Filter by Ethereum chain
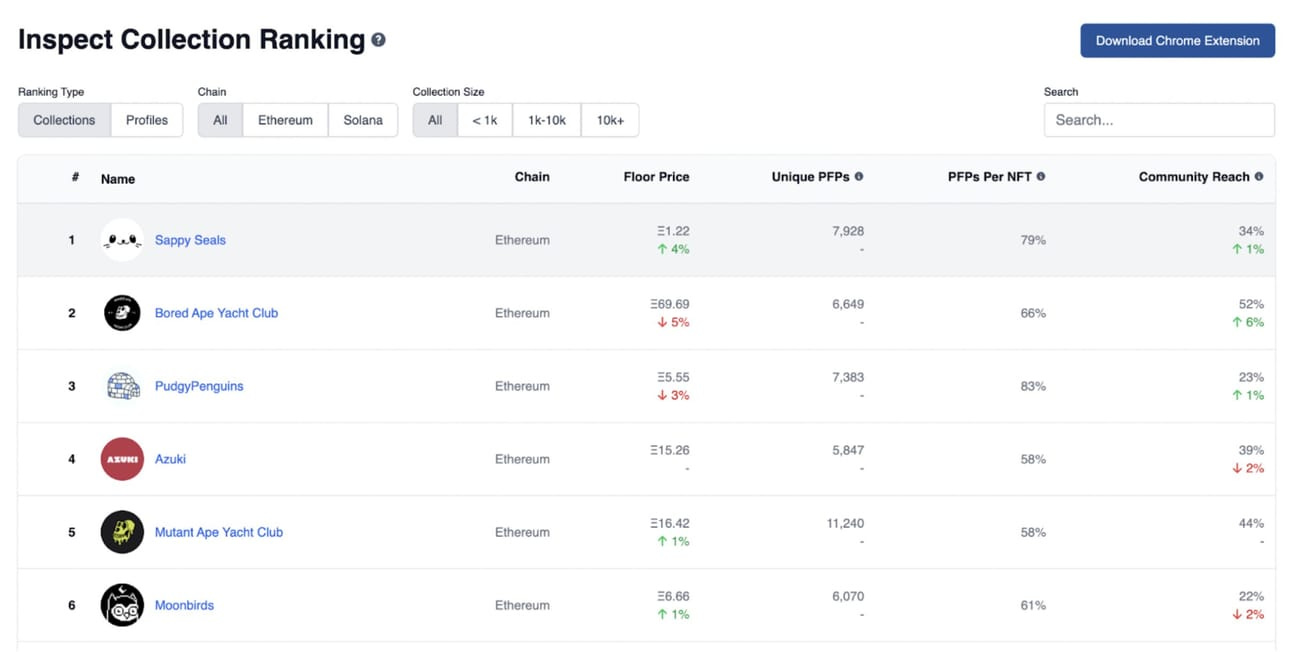 pyautogui.click(x=285, y=120)
